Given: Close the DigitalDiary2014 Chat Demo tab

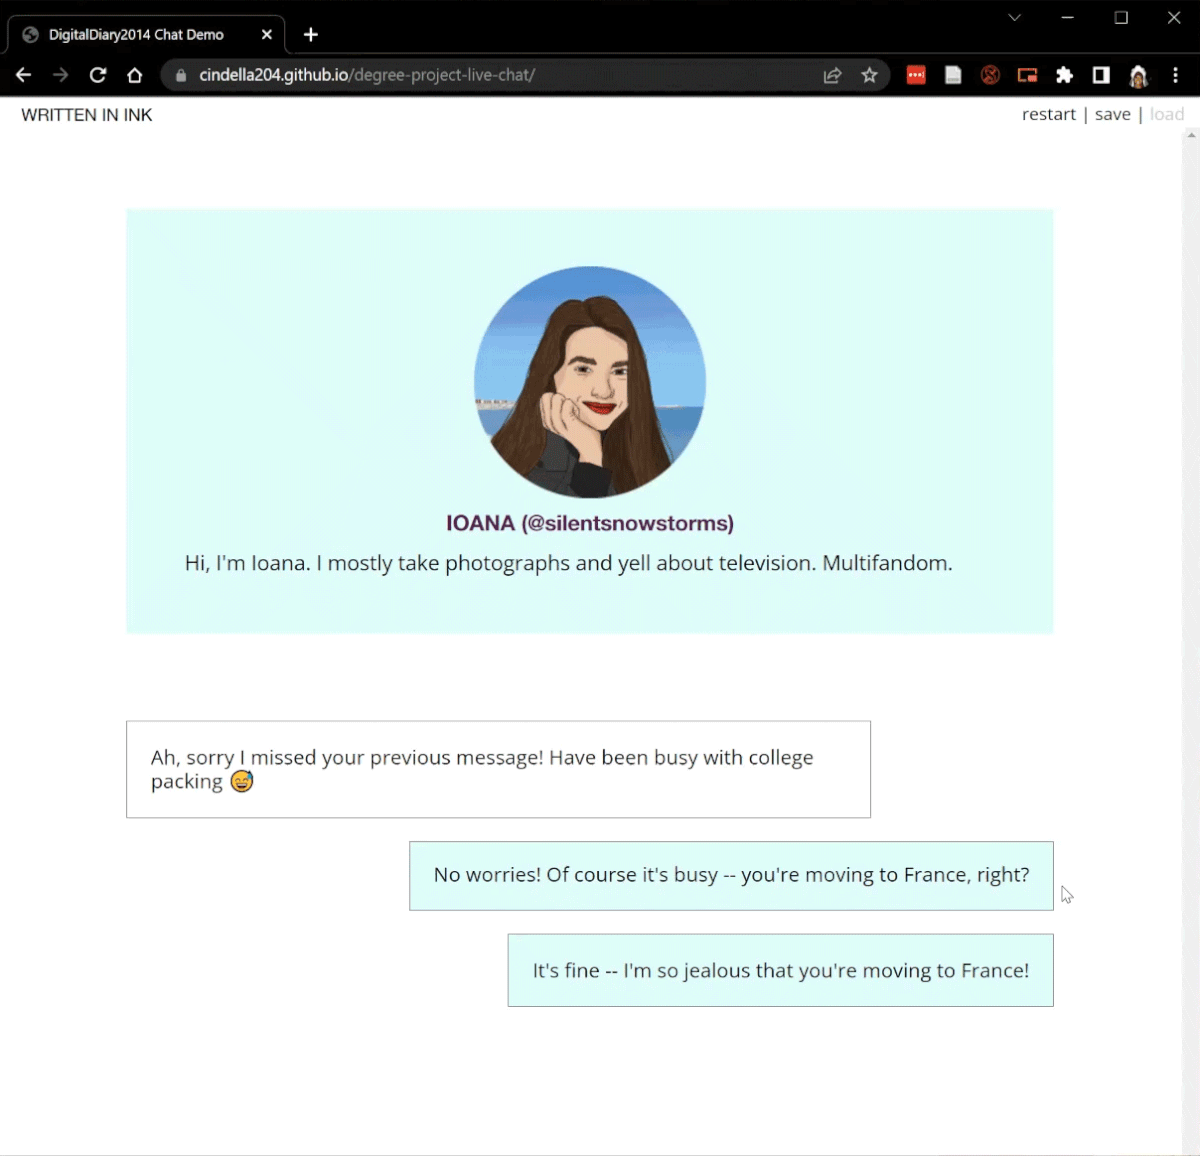Looking at the screenshot, I should (267, 35).
